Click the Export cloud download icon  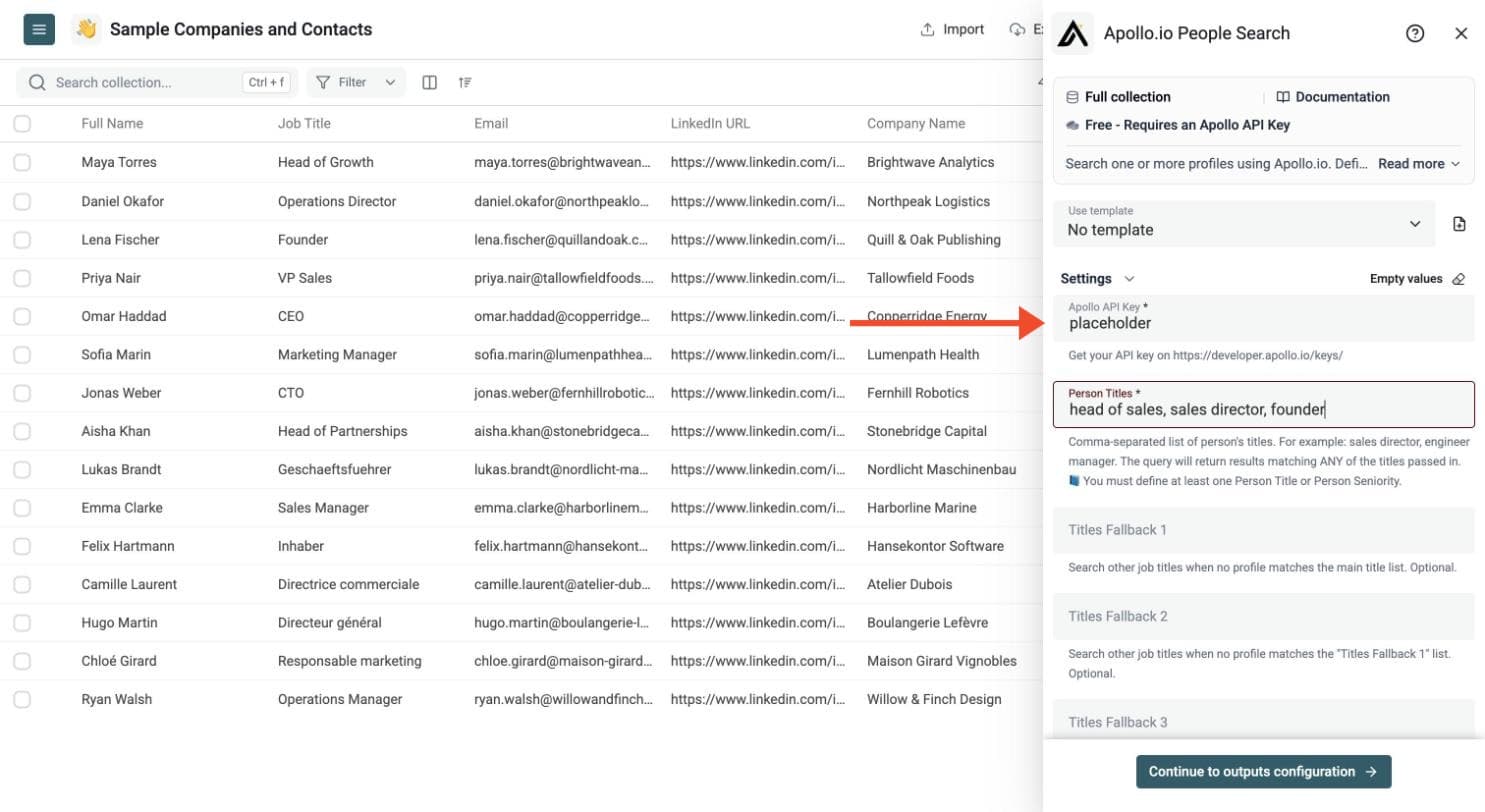click(1018, 29)
